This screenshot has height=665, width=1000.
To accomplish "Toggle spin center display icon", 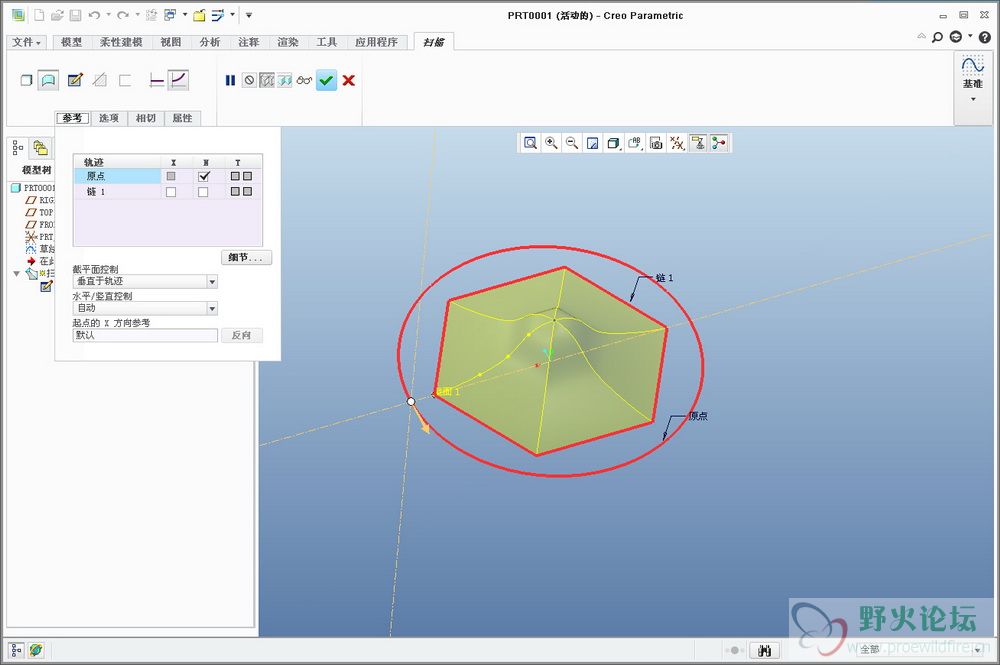I will tap(719, 143).
